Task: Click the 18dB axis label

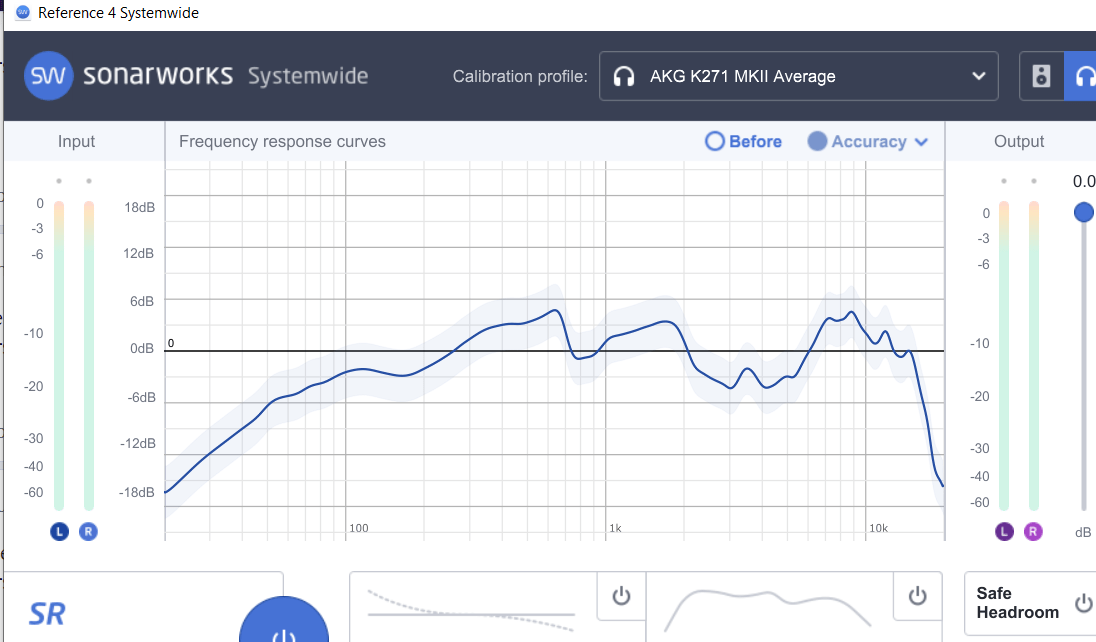Action: coord(140,207)
